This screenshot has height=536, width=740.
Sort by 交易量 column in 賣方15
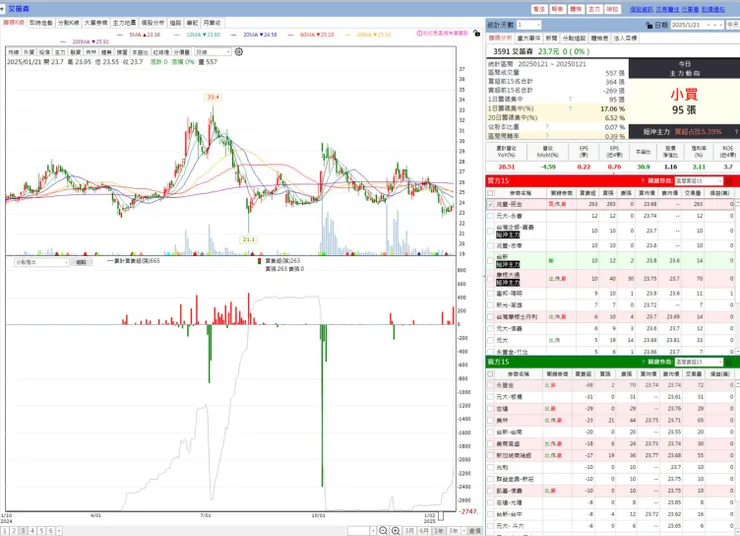click(694, 374)
